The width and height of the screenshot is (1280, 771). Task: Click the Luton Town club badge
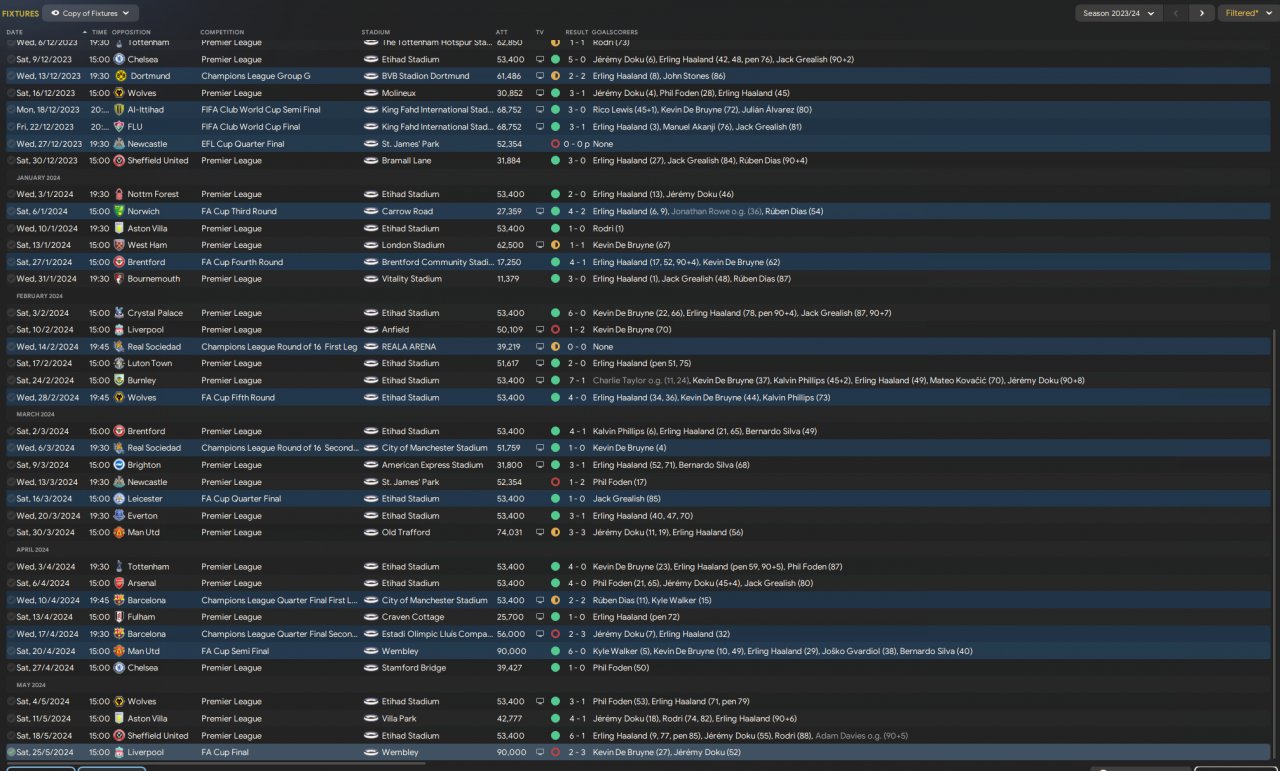tap(119, 364)
